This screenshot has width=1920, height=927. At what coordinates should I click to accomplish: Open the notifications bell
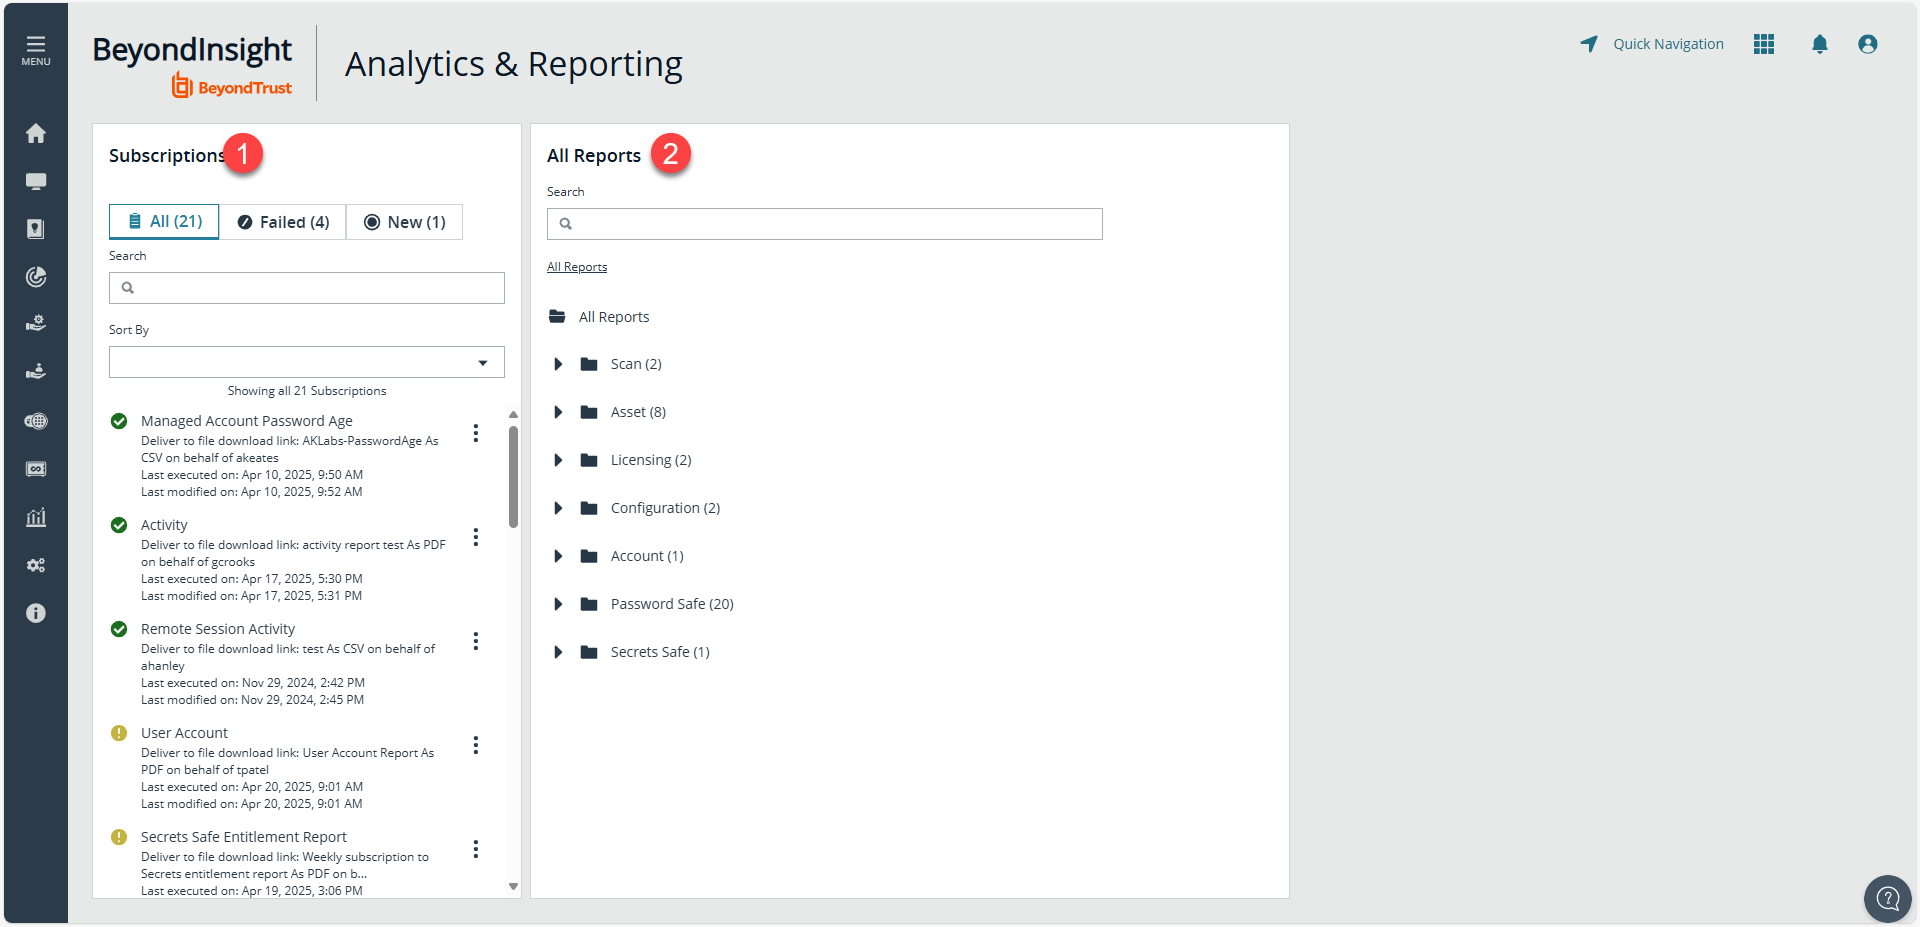click(1820, 44)
